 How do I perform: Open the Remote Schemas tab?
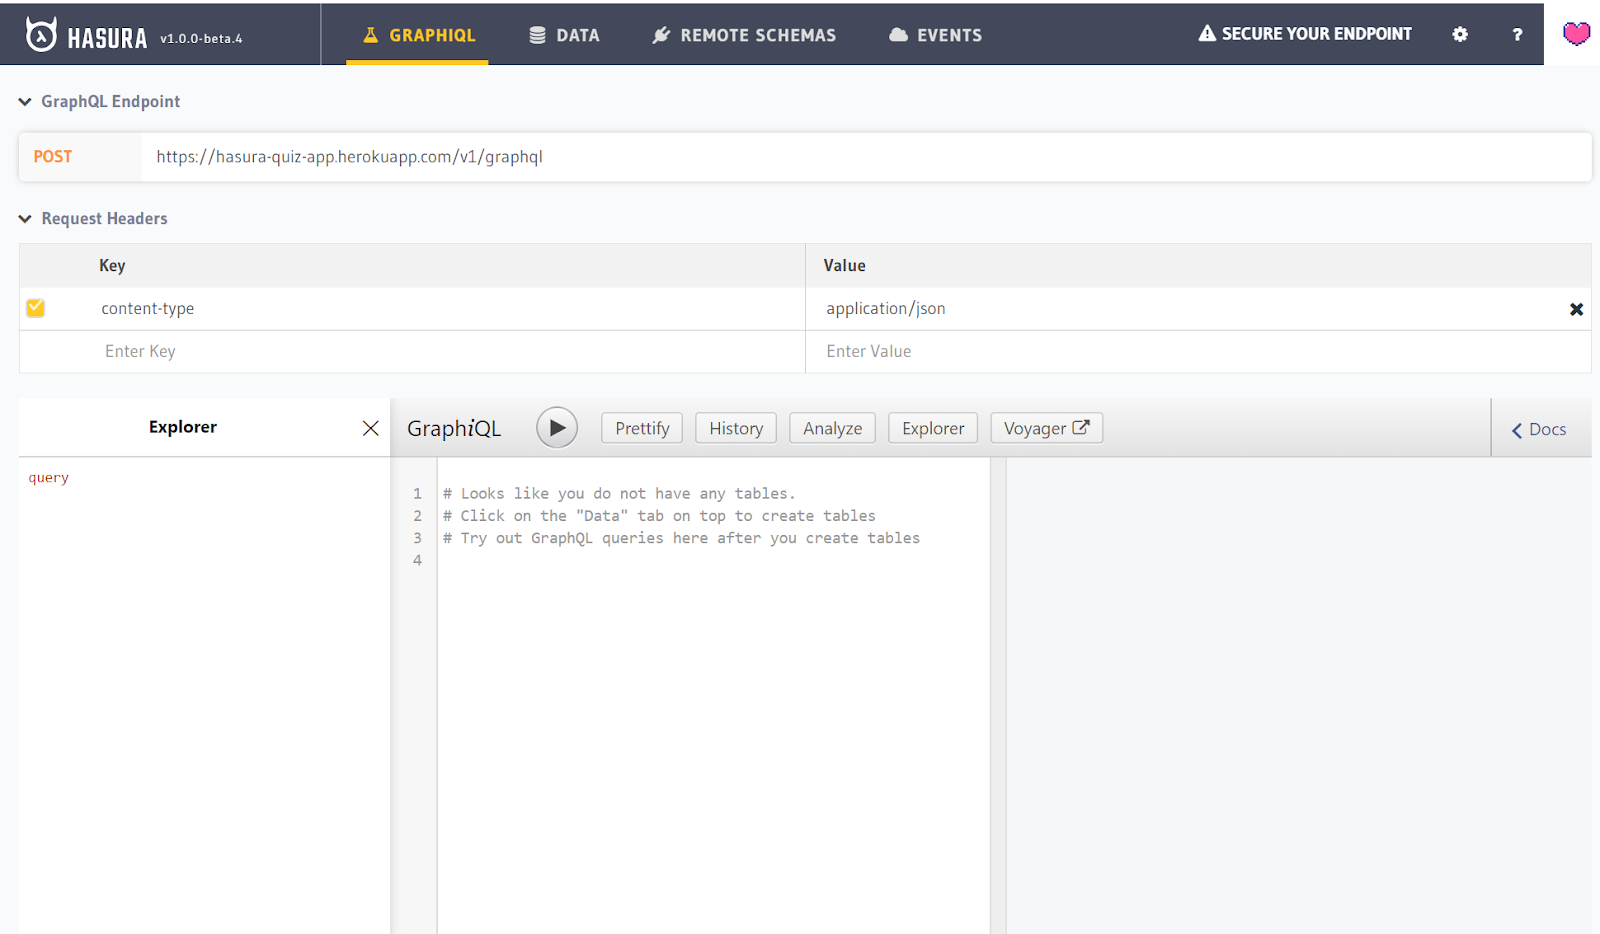point(744,35)
